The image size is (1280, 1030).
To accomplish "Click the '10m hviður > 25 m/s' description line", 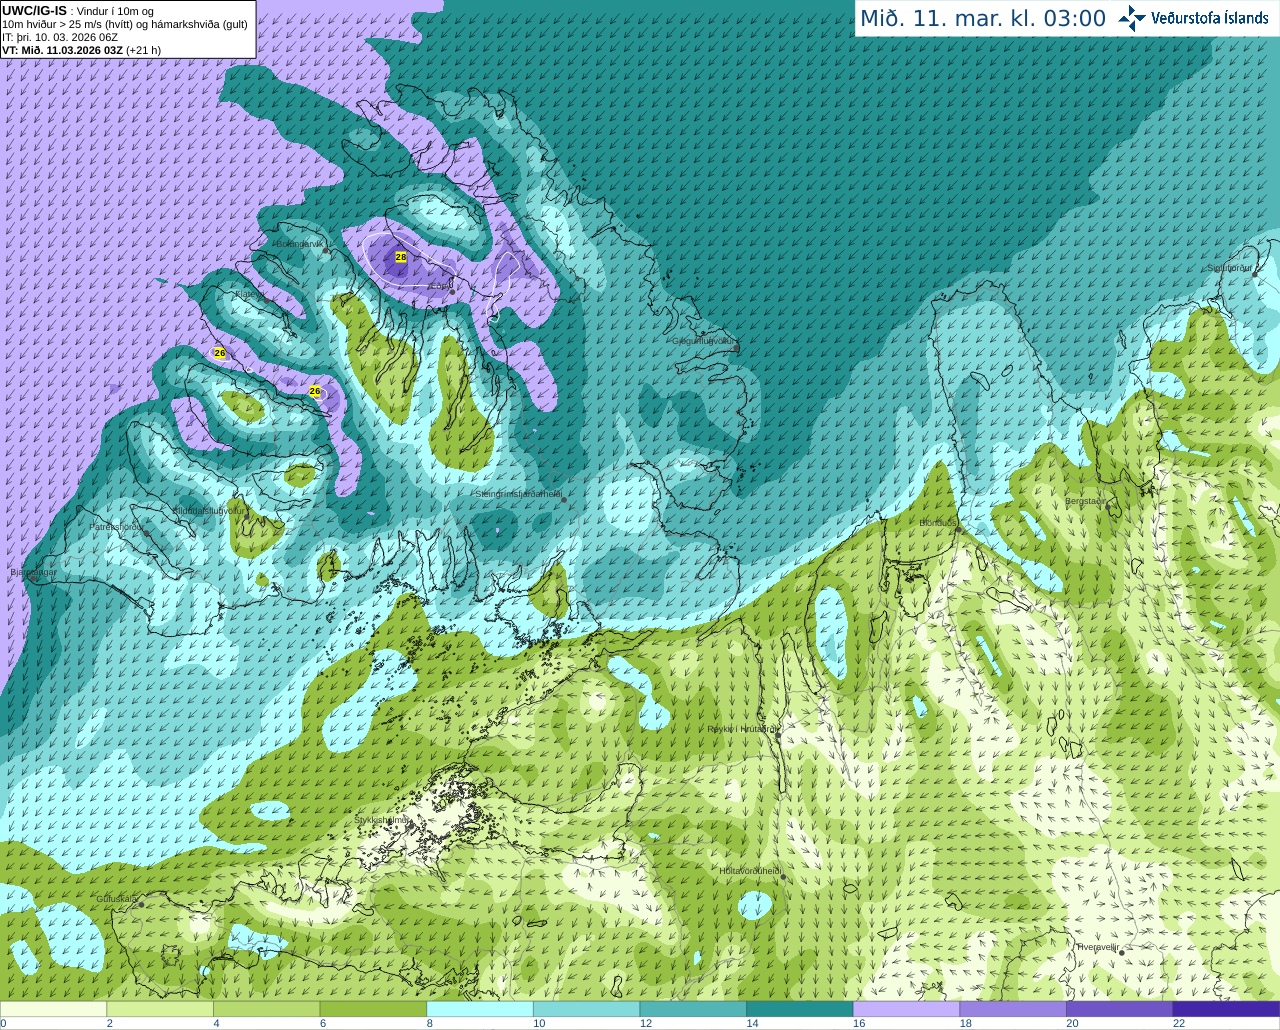I will pos(125,24).
